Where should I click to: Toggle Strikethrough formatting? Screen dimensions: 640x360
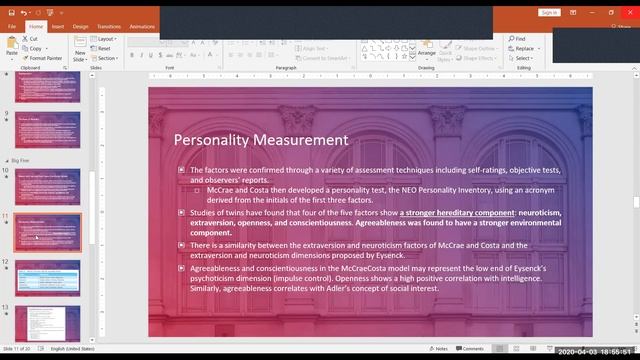tap(169, 55)
